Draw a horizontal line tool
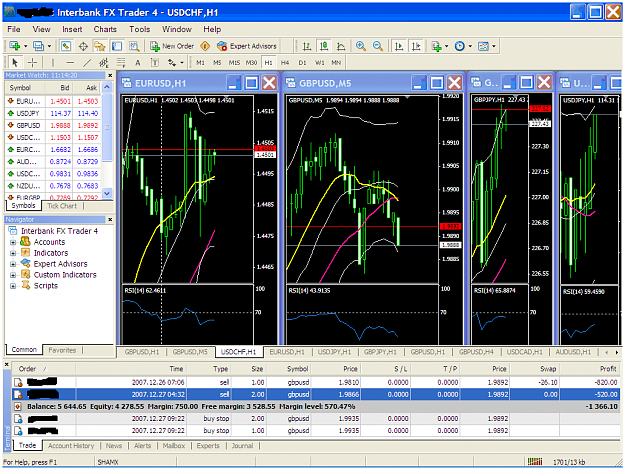625x470 pixels. point(70,63)
